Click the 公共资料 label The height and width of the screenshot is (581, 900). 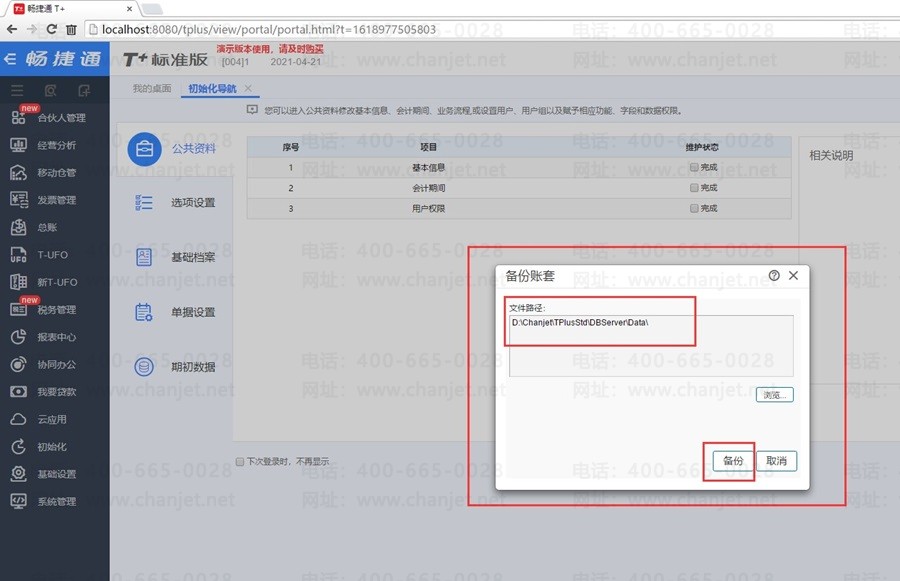(194, 149)
